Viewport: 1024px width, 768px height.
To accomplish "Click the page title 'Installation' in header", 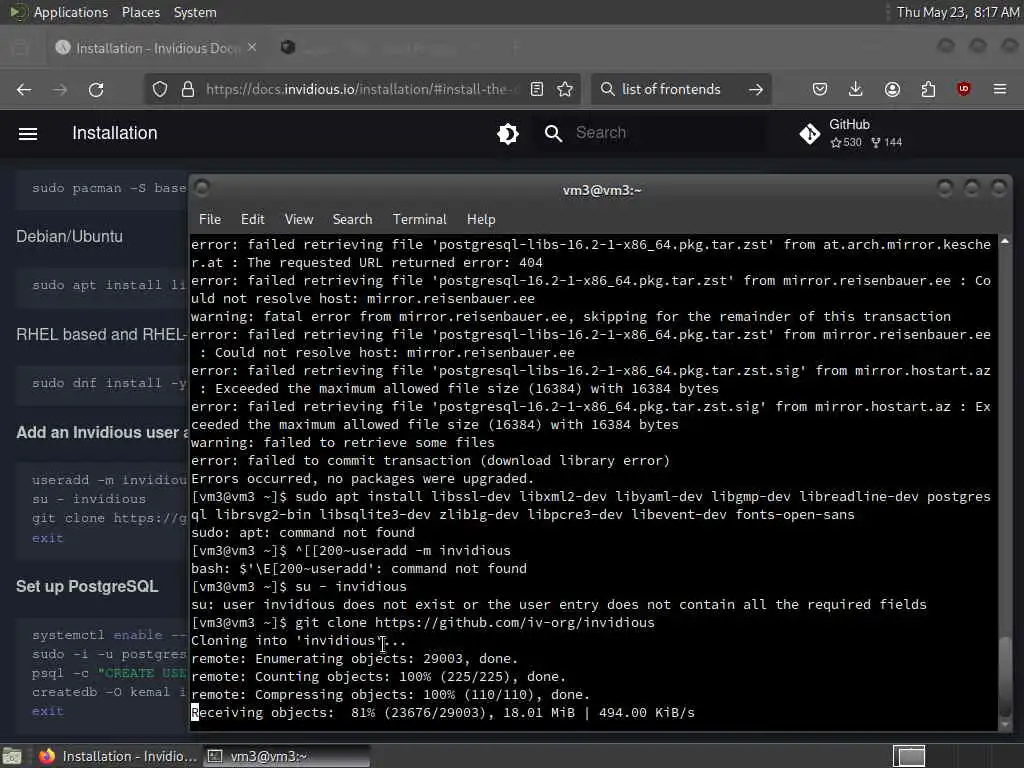I will (x=115, y=133).
